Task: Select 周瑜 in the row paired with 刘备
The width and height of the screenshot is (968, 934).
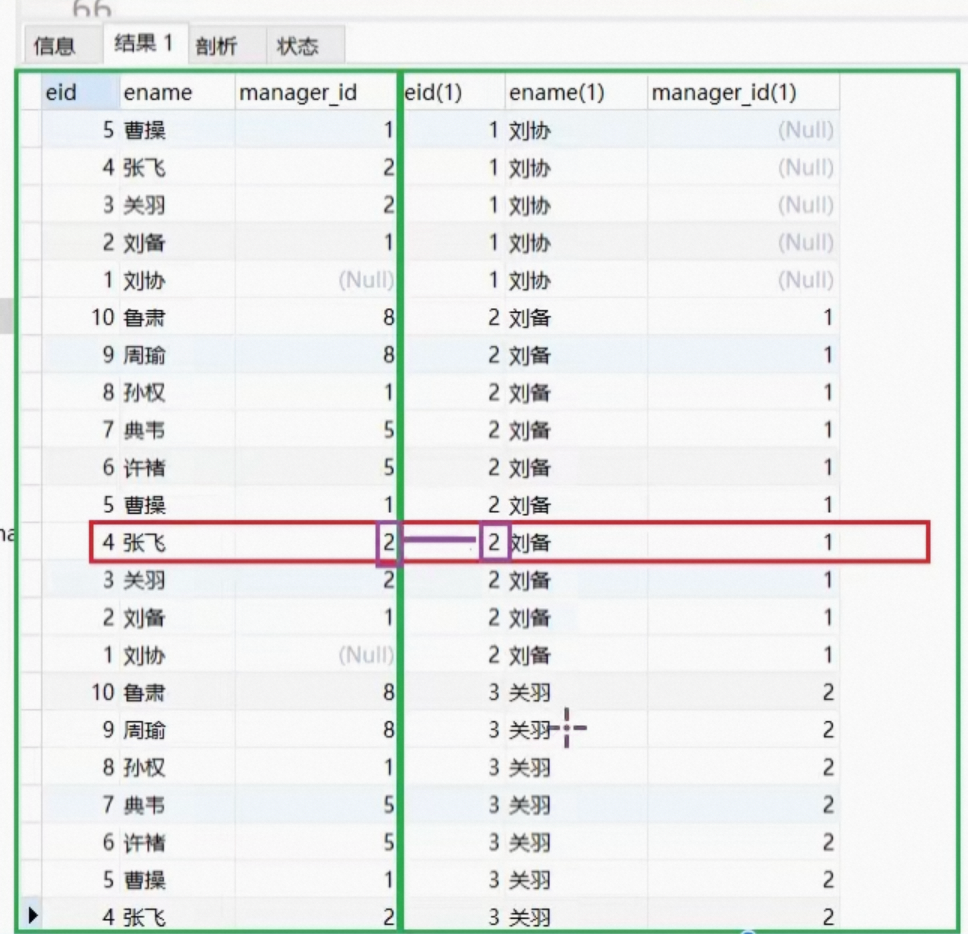Action: coord(144,355)
